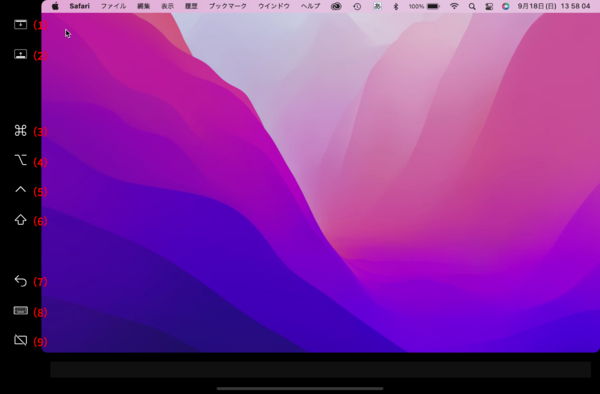
Task: Tap the Shift modifier key icon
Action: pyautogui.click(x=21, y=220)
